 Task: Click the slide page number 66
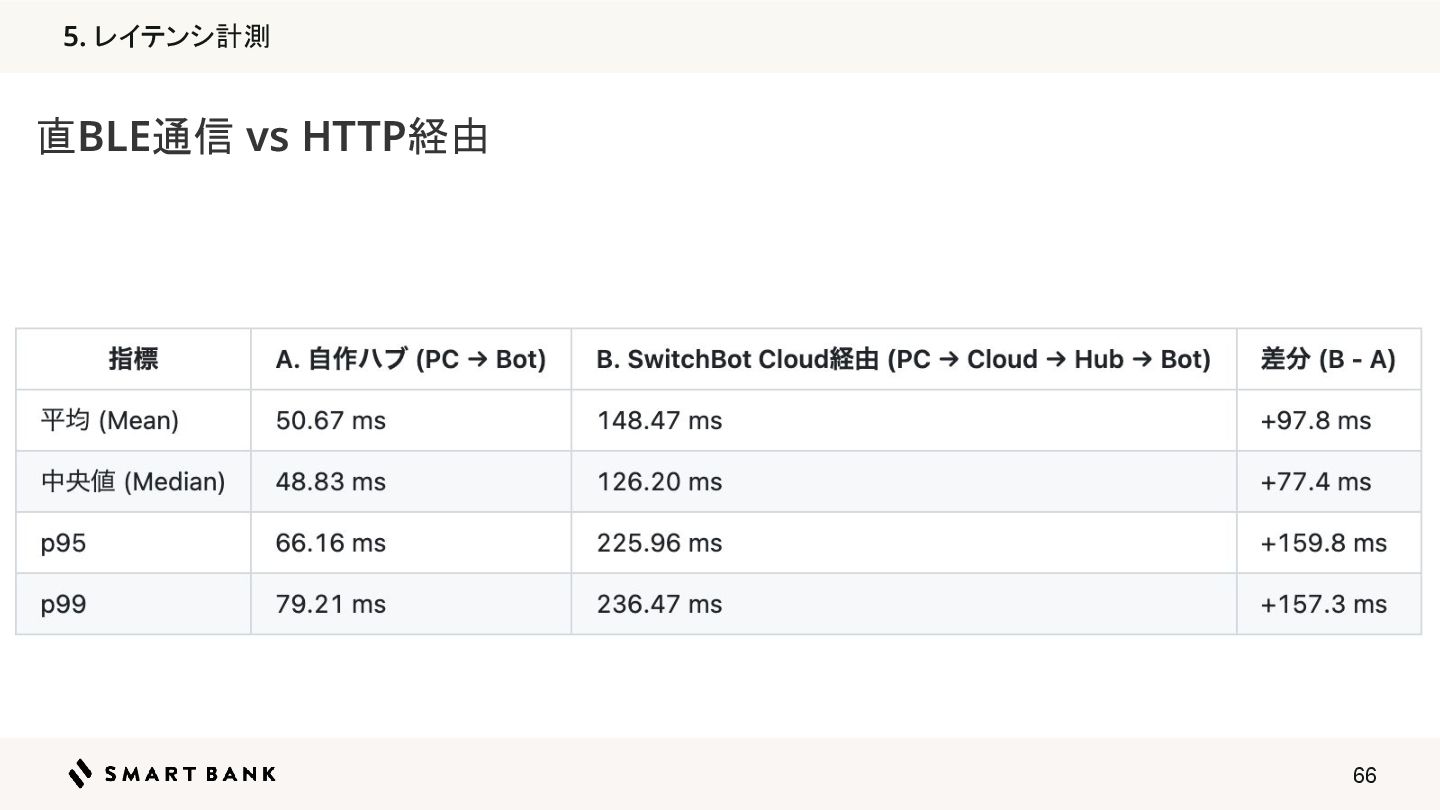tap(1364, 775)
